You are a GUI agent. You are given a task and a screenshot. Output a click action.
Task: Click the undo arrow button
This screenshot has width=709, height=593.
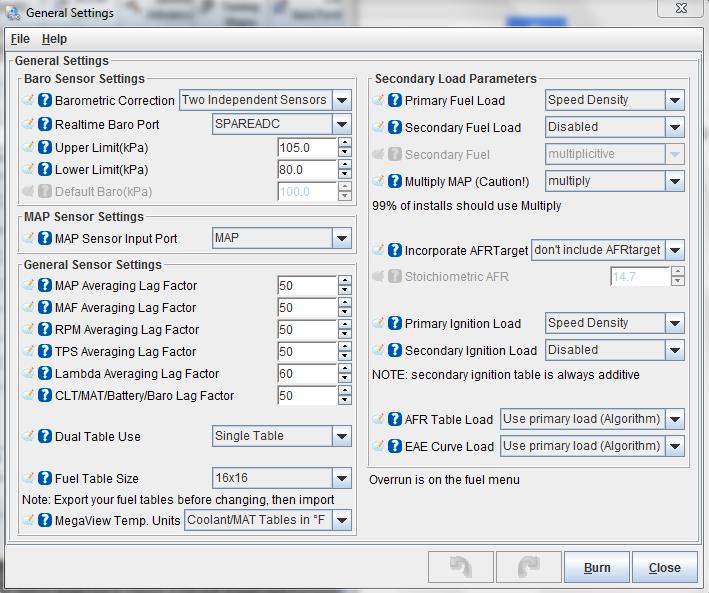[460, 567]
